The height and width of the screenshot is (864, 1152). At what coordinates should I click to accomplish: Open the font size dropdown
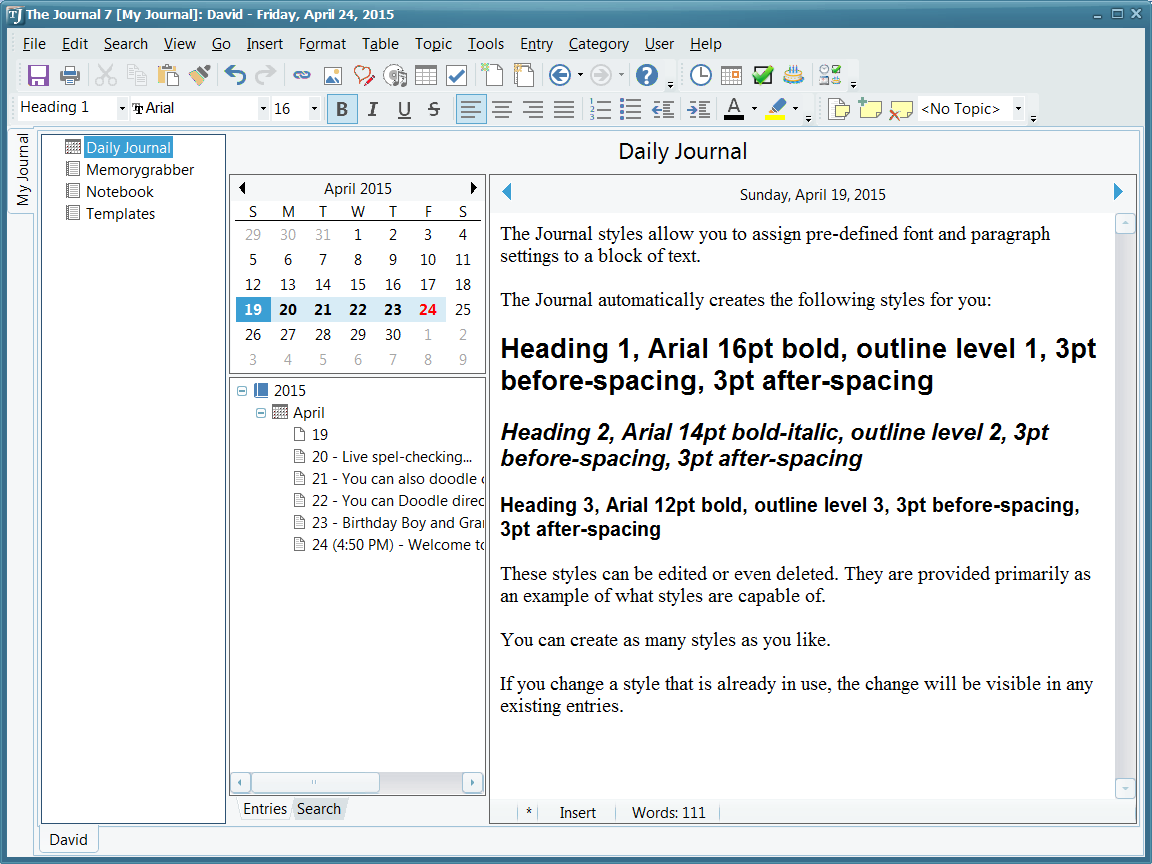[x=314, y=108]
